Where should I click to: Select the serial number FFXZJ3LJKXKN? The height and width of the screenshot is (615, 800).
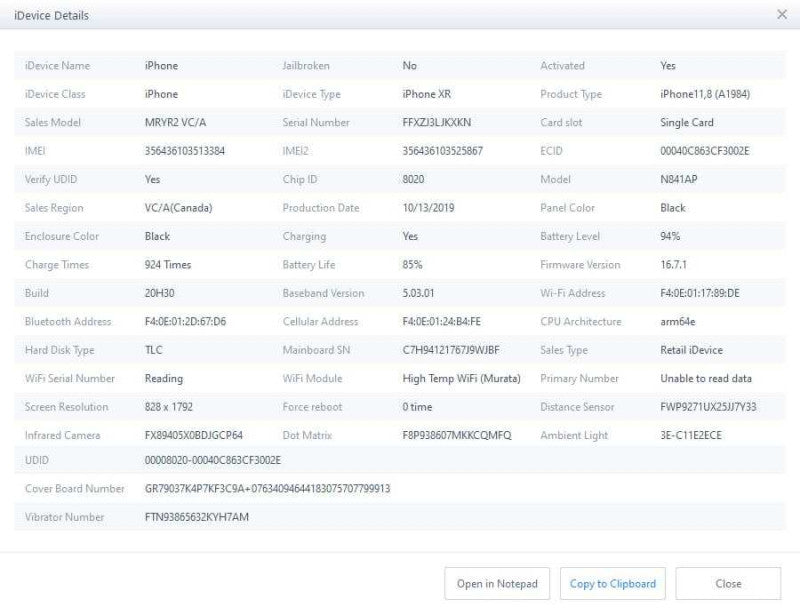(x=436, y=122)
